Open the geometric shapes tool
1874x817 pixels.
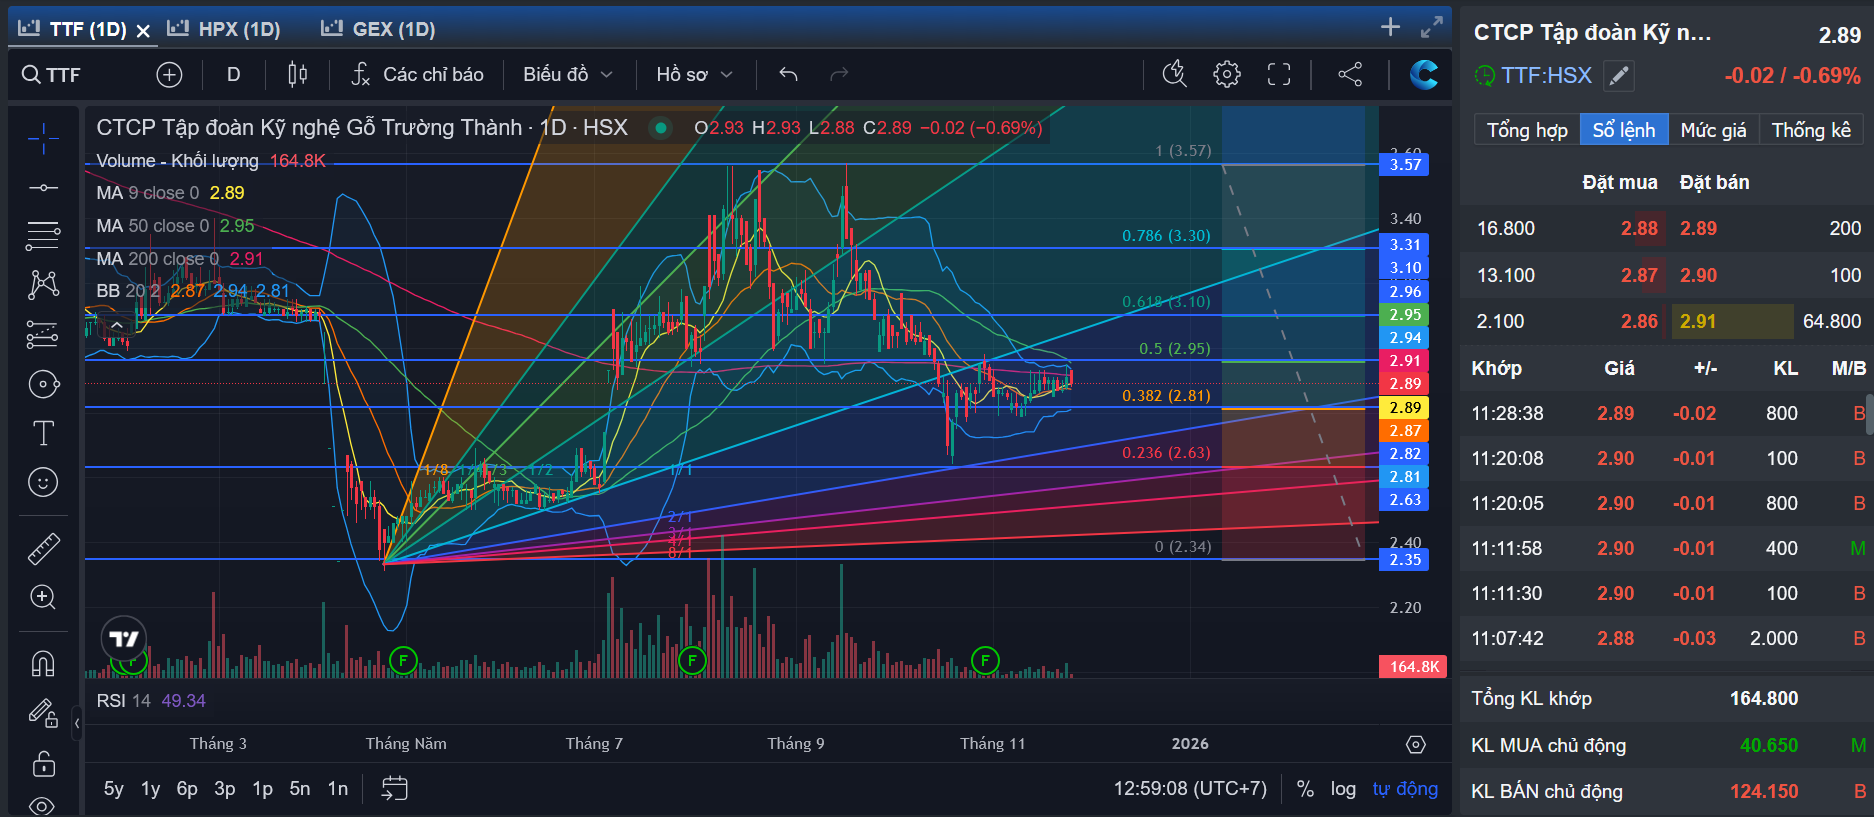point(43,384)
